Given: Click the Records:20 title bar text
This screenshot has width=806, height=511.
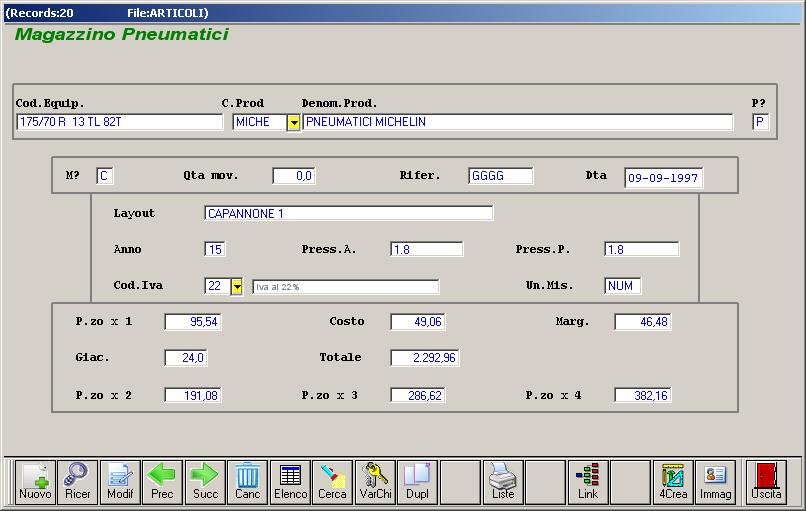Looking at the screenshot, I should 40,13.
